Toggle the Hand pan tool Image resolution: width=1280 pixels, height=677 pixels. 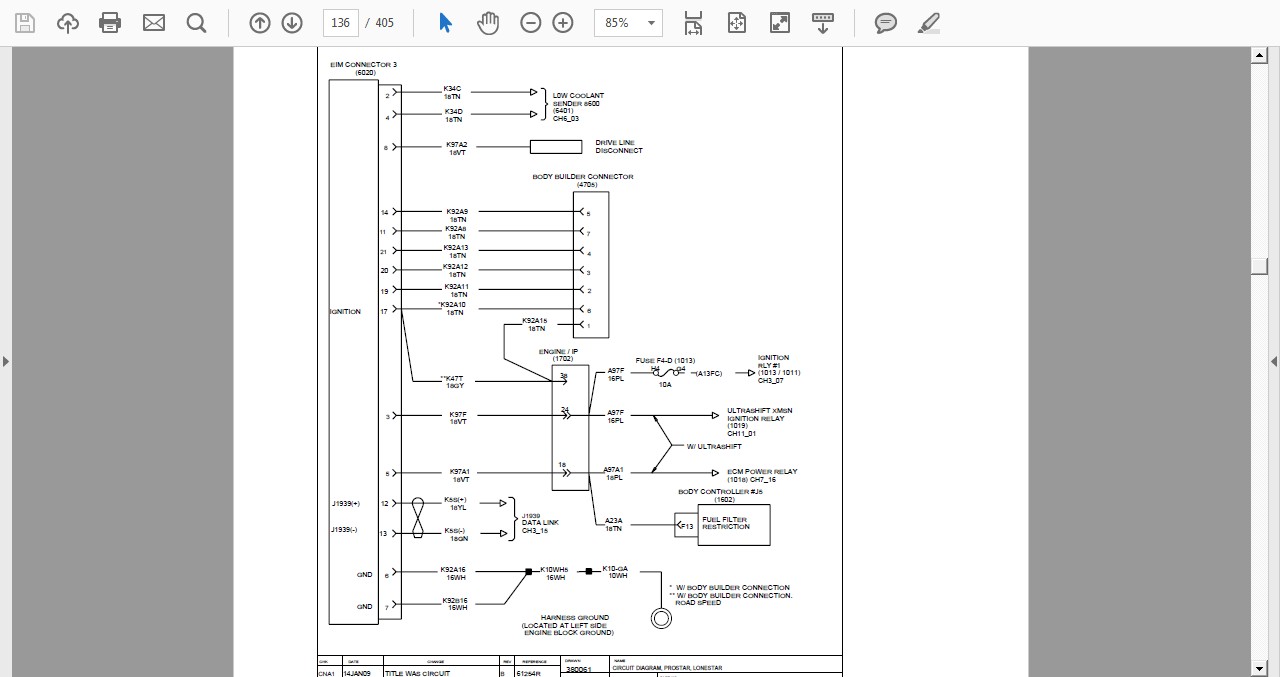[488, 23]
